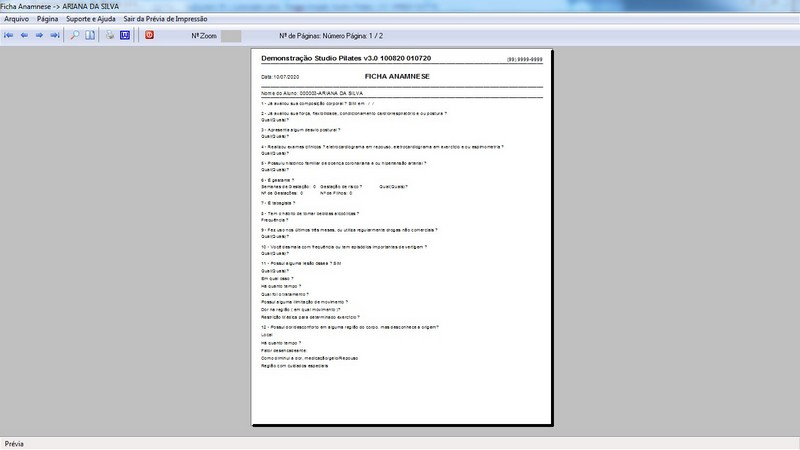This screenshot has width=800, height=450.
Task: Go to the previous page arrow
Action: (24, 35)
